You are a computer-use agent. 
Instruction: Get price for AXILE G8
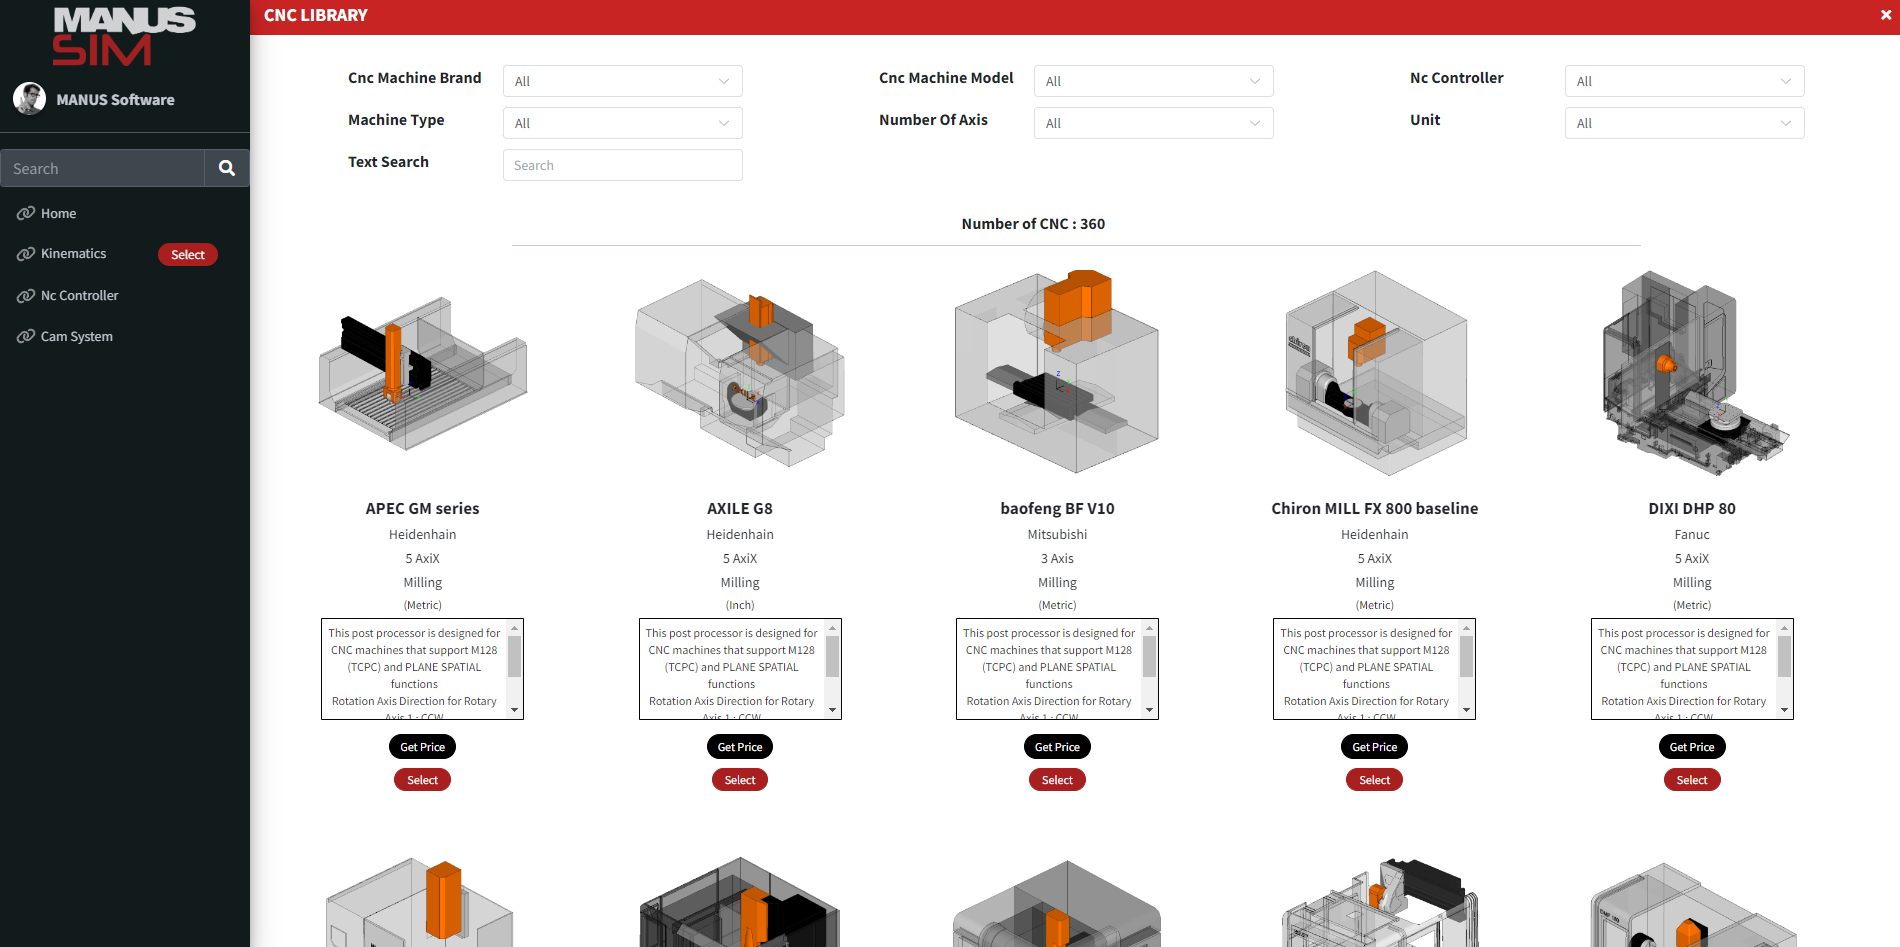click(x=739, y=747)
